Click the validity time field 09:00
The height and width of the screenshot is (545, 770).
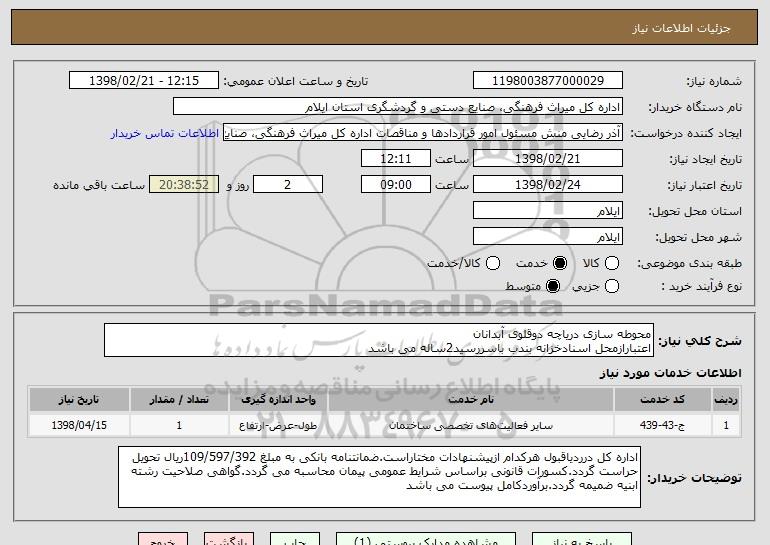[396, 185]
